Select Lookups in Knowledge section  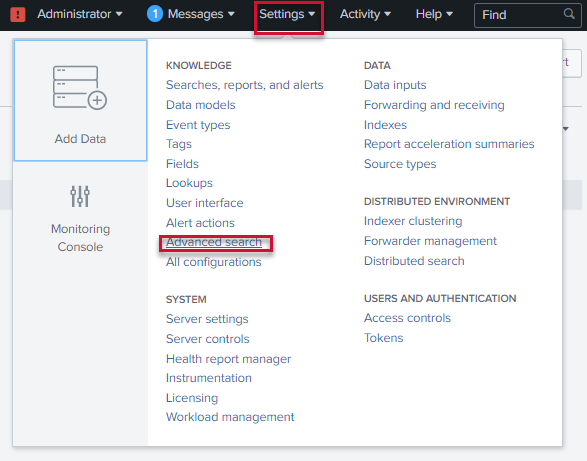(189, 183)
